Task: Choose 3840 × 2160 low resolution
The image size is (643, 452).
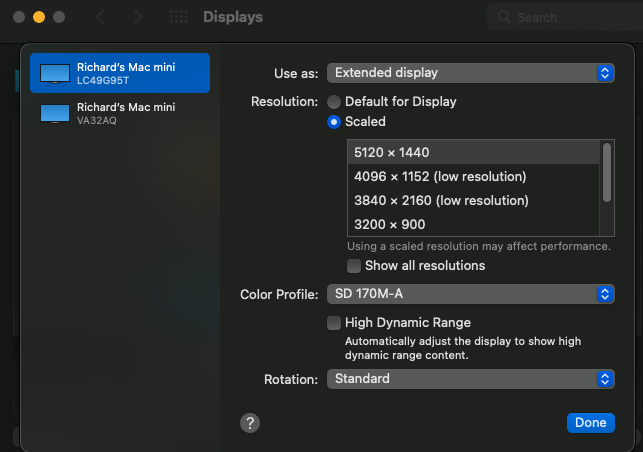Action: coord(474,201)
